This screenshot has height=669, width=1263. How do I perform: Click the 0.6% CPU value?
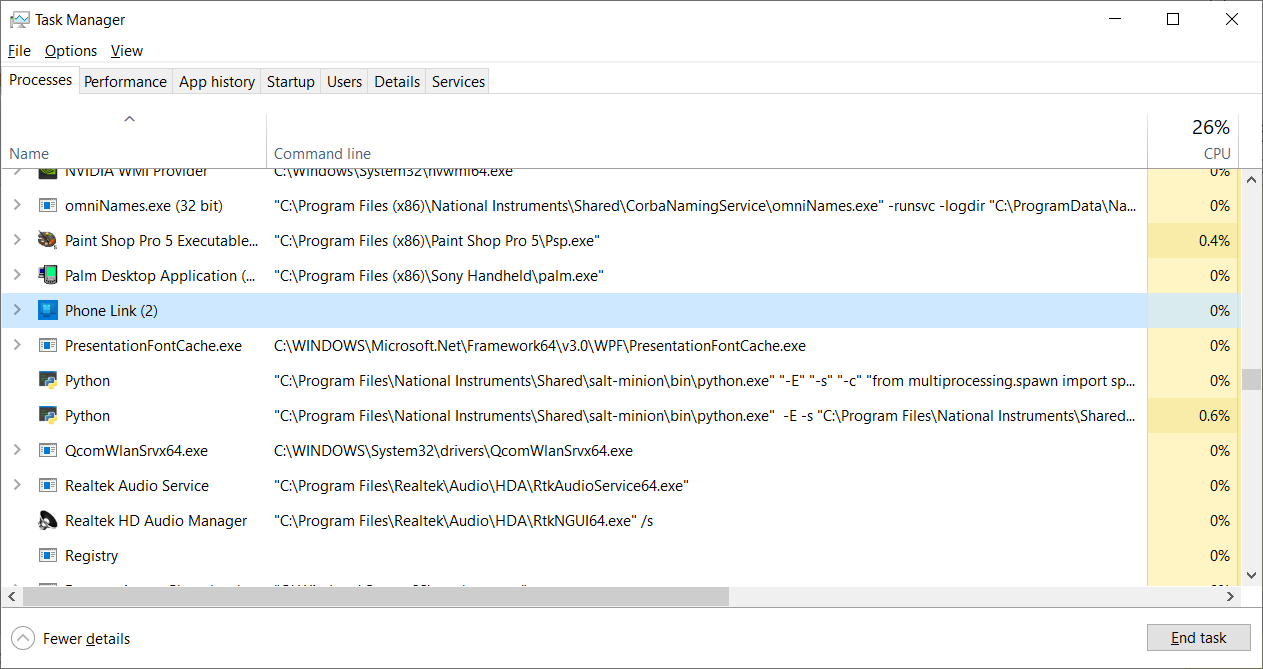tap(1214, 415)
